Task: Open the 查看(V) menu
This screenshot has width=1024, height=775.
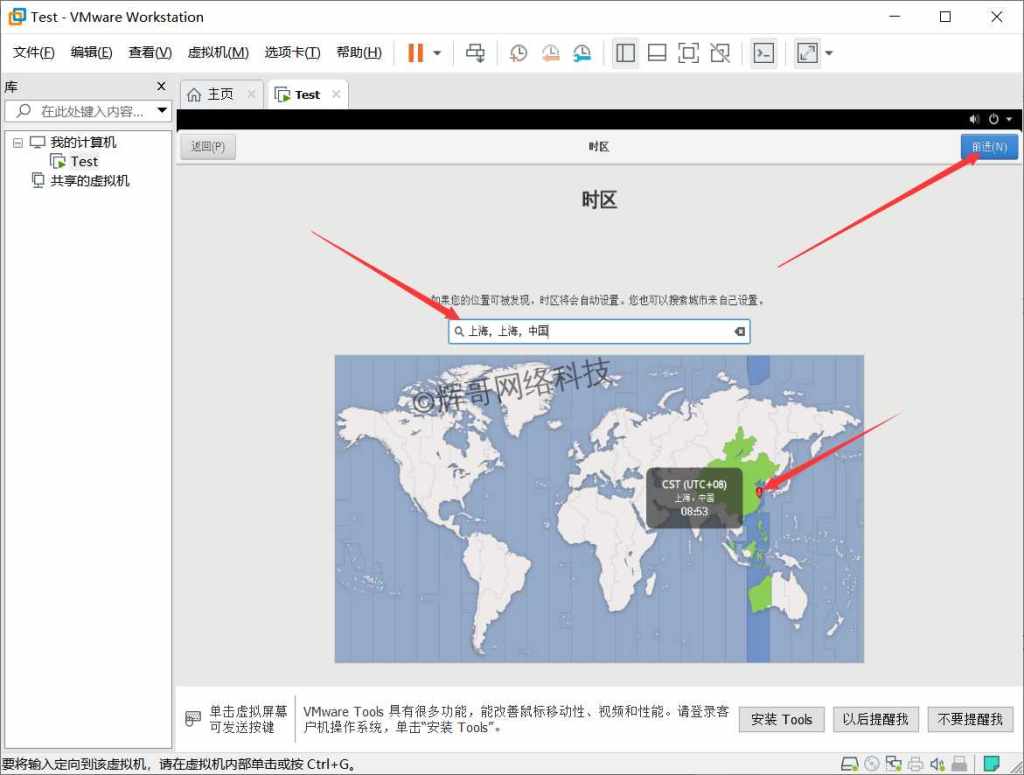Action: click(x=150, y=53)
